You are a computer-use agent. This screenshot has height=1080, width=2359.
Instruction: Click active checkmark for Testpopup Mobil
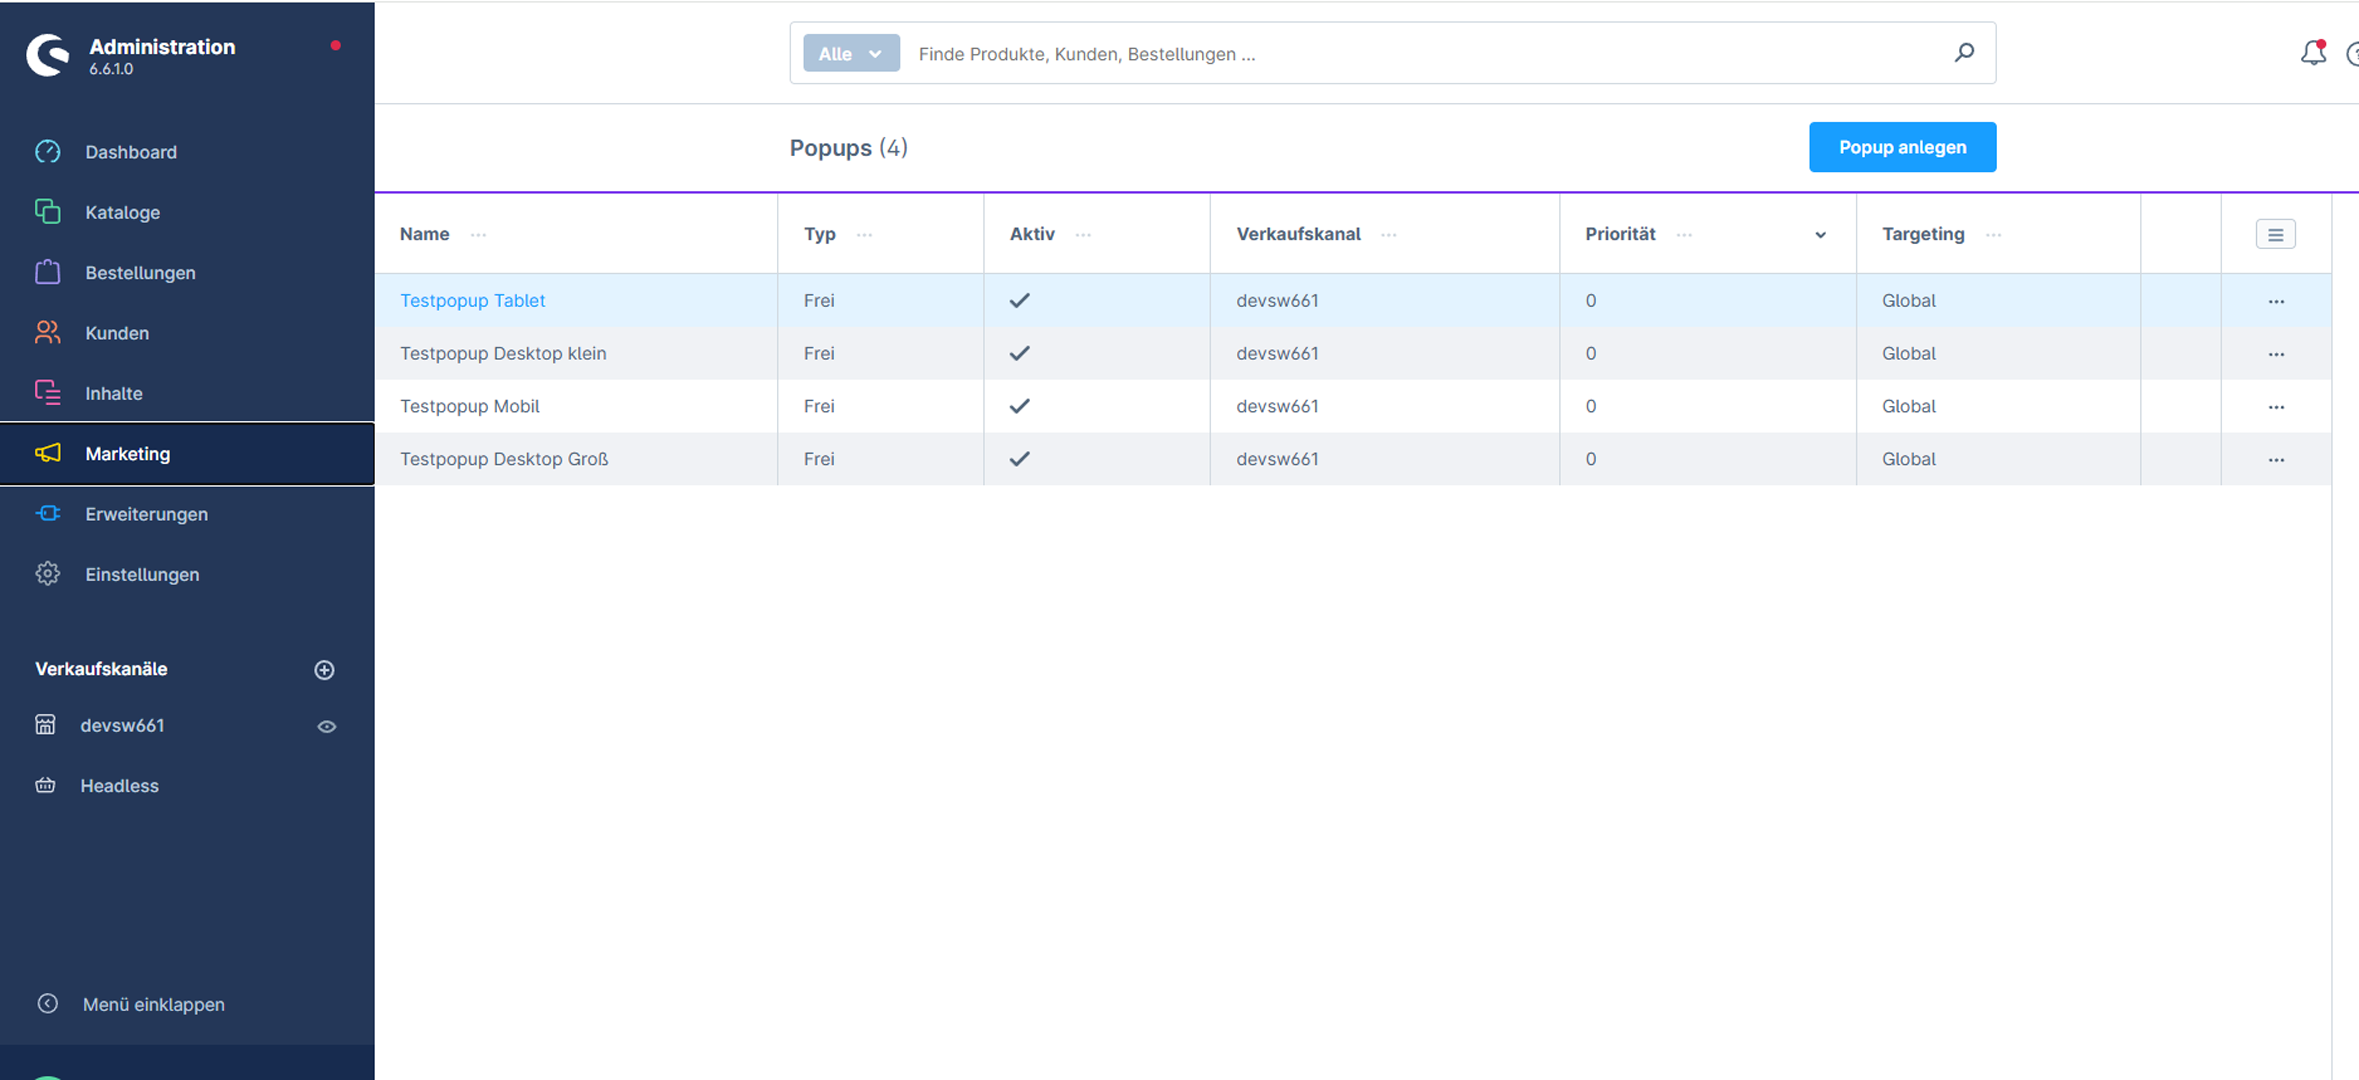click(x=1019, y=406)
